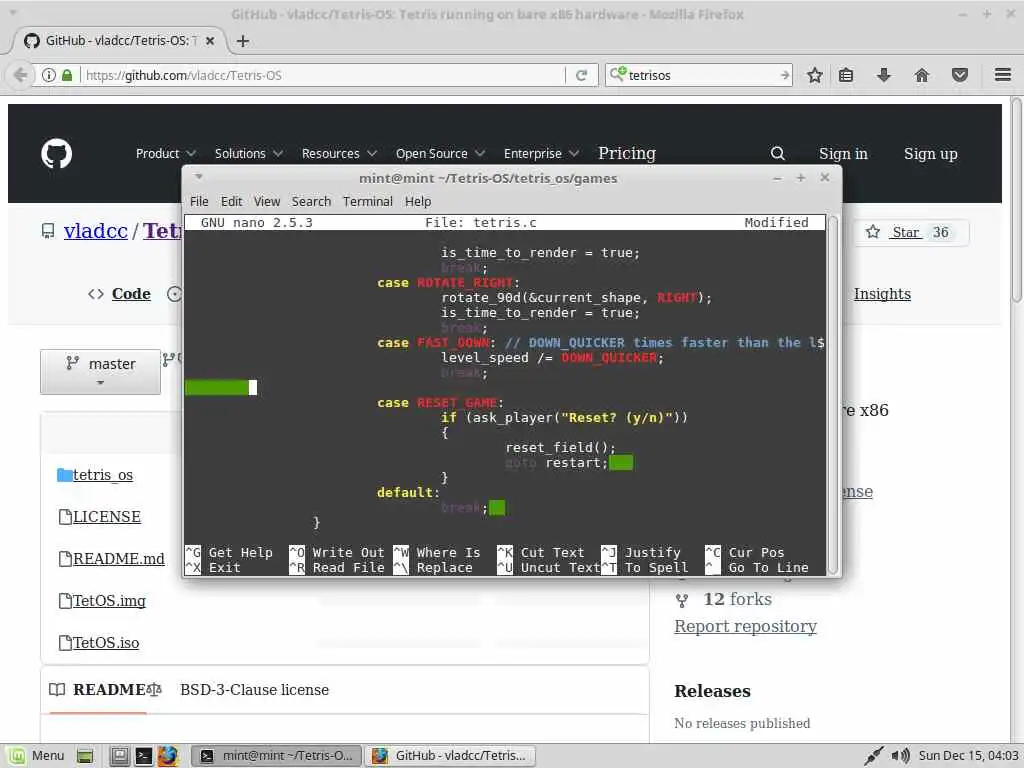
Task: Click the Sign in link
Action: pyautogui.click(x=843, y=153)
